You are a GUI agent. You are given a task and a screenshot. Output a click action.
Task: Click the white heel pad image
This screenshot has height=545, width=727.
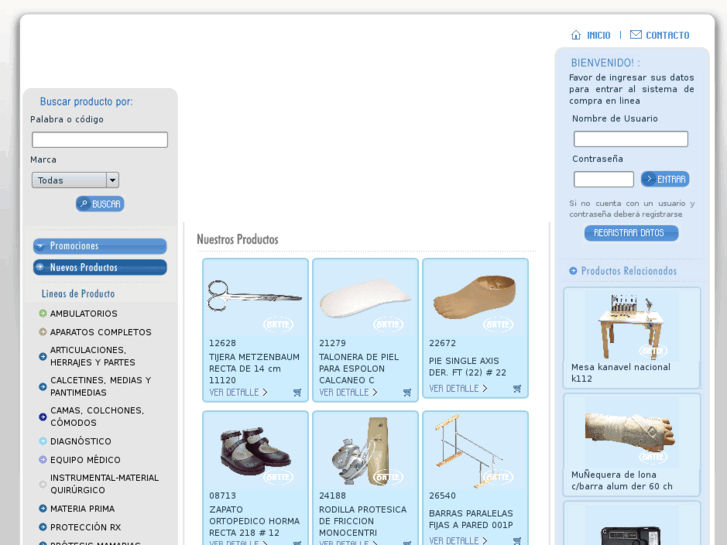click(365, 298)
